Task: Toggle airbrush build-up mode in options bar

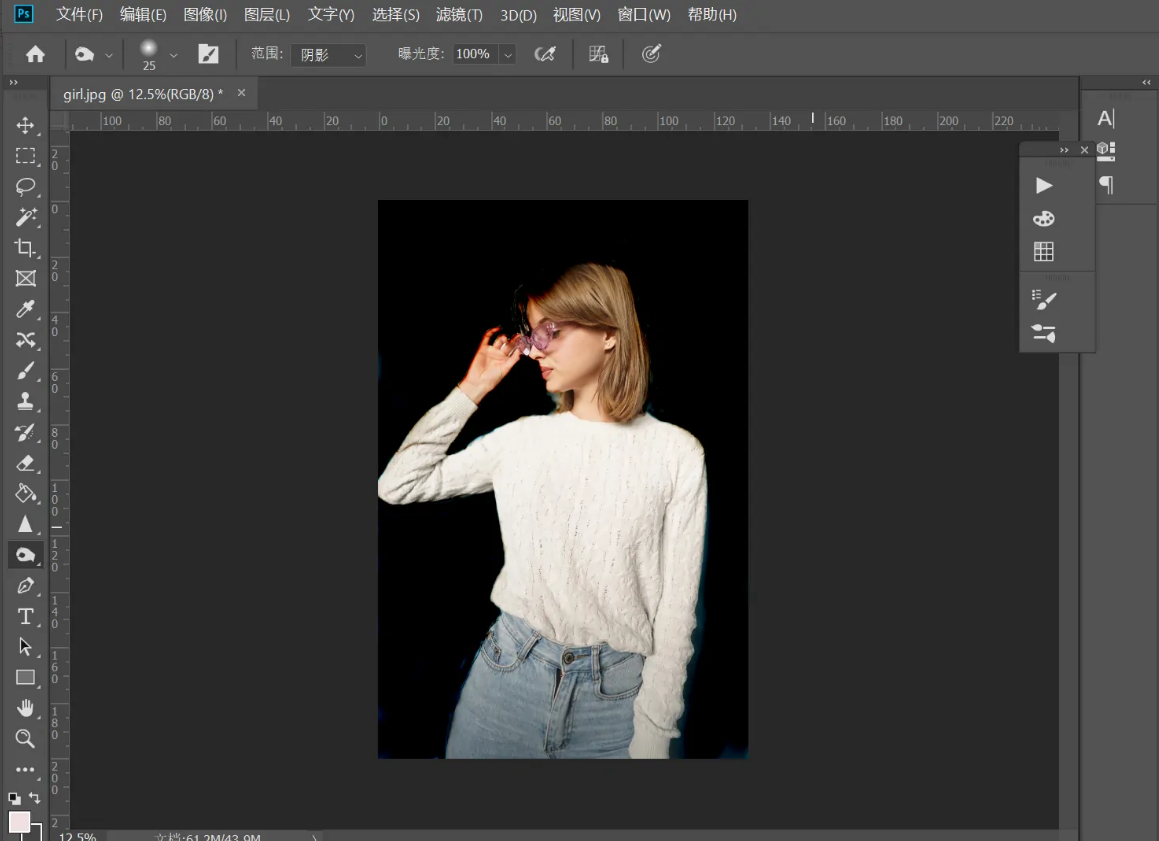Action: tap(545, 54)
